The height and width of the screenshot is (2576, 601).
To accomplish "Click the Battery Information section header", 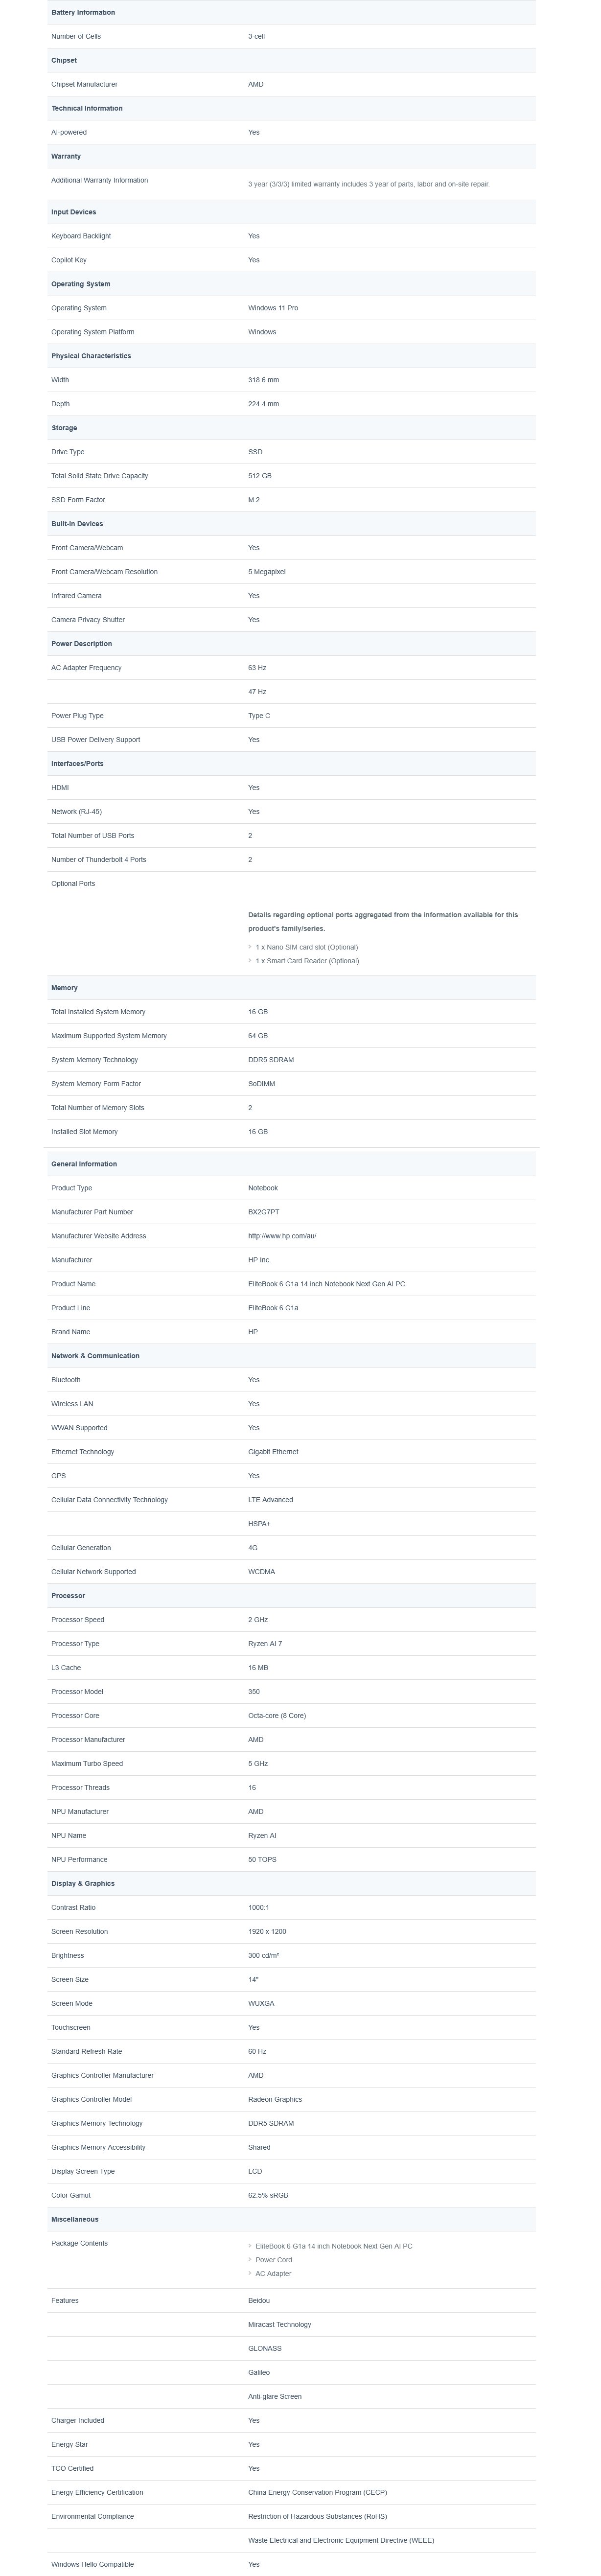I will tap(83, 12).
